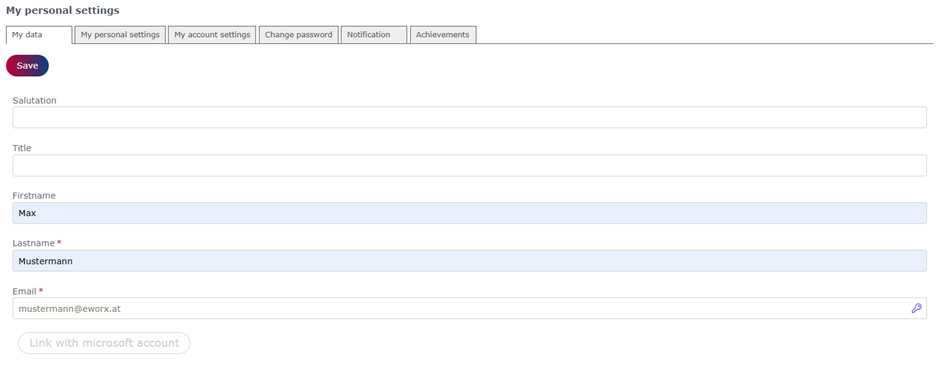Open the My account settings tab
945x366 pixels.
pos(212,35)
